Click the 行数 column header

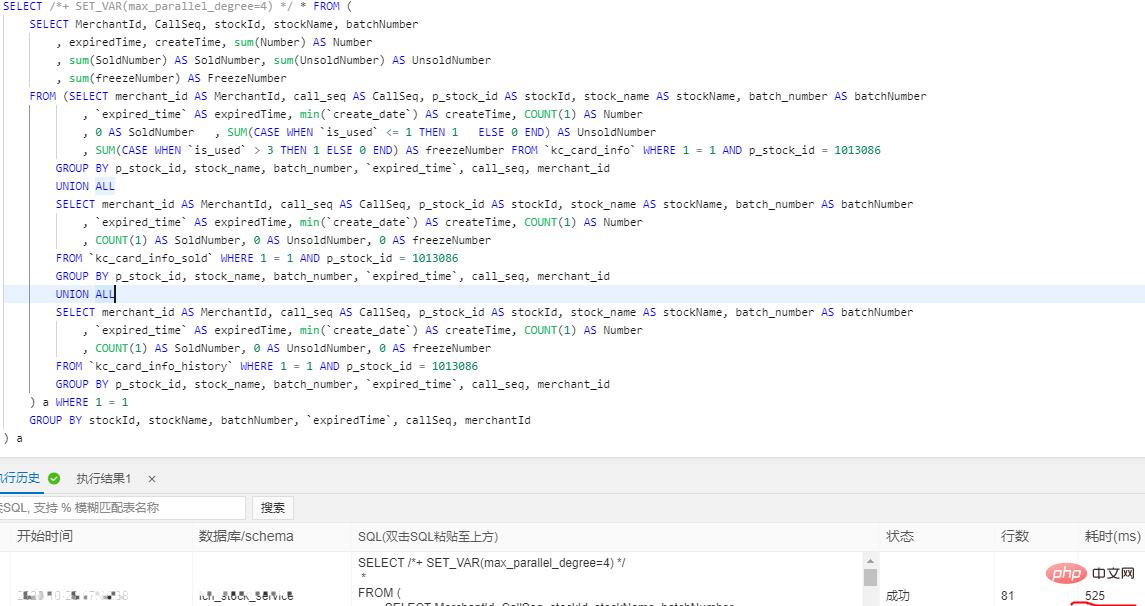point(1014,536)
